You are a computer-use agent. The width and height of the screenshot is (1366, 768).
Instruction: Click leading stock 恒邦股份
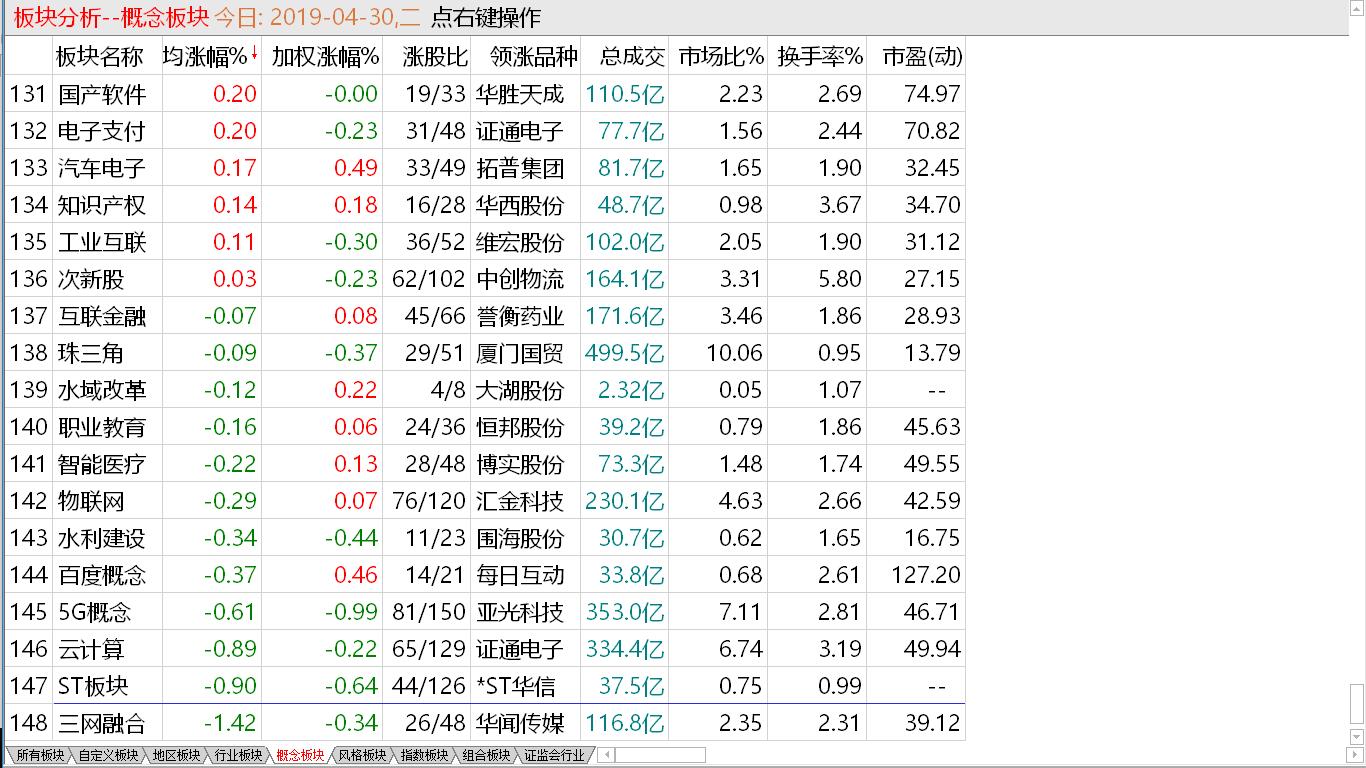coord(520,427)
